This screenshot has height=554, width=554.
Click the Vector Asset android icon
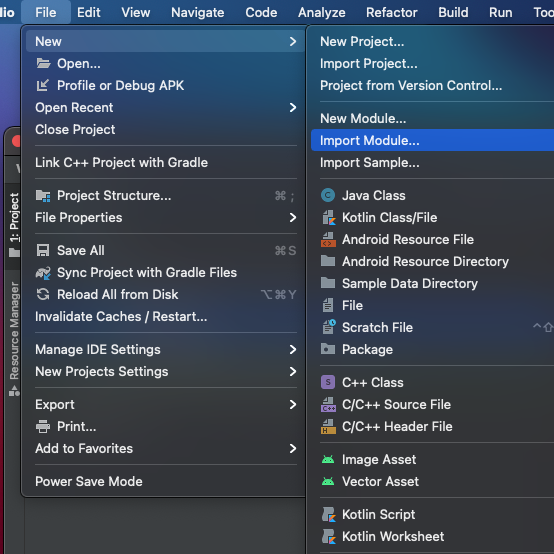coord(328,481)
